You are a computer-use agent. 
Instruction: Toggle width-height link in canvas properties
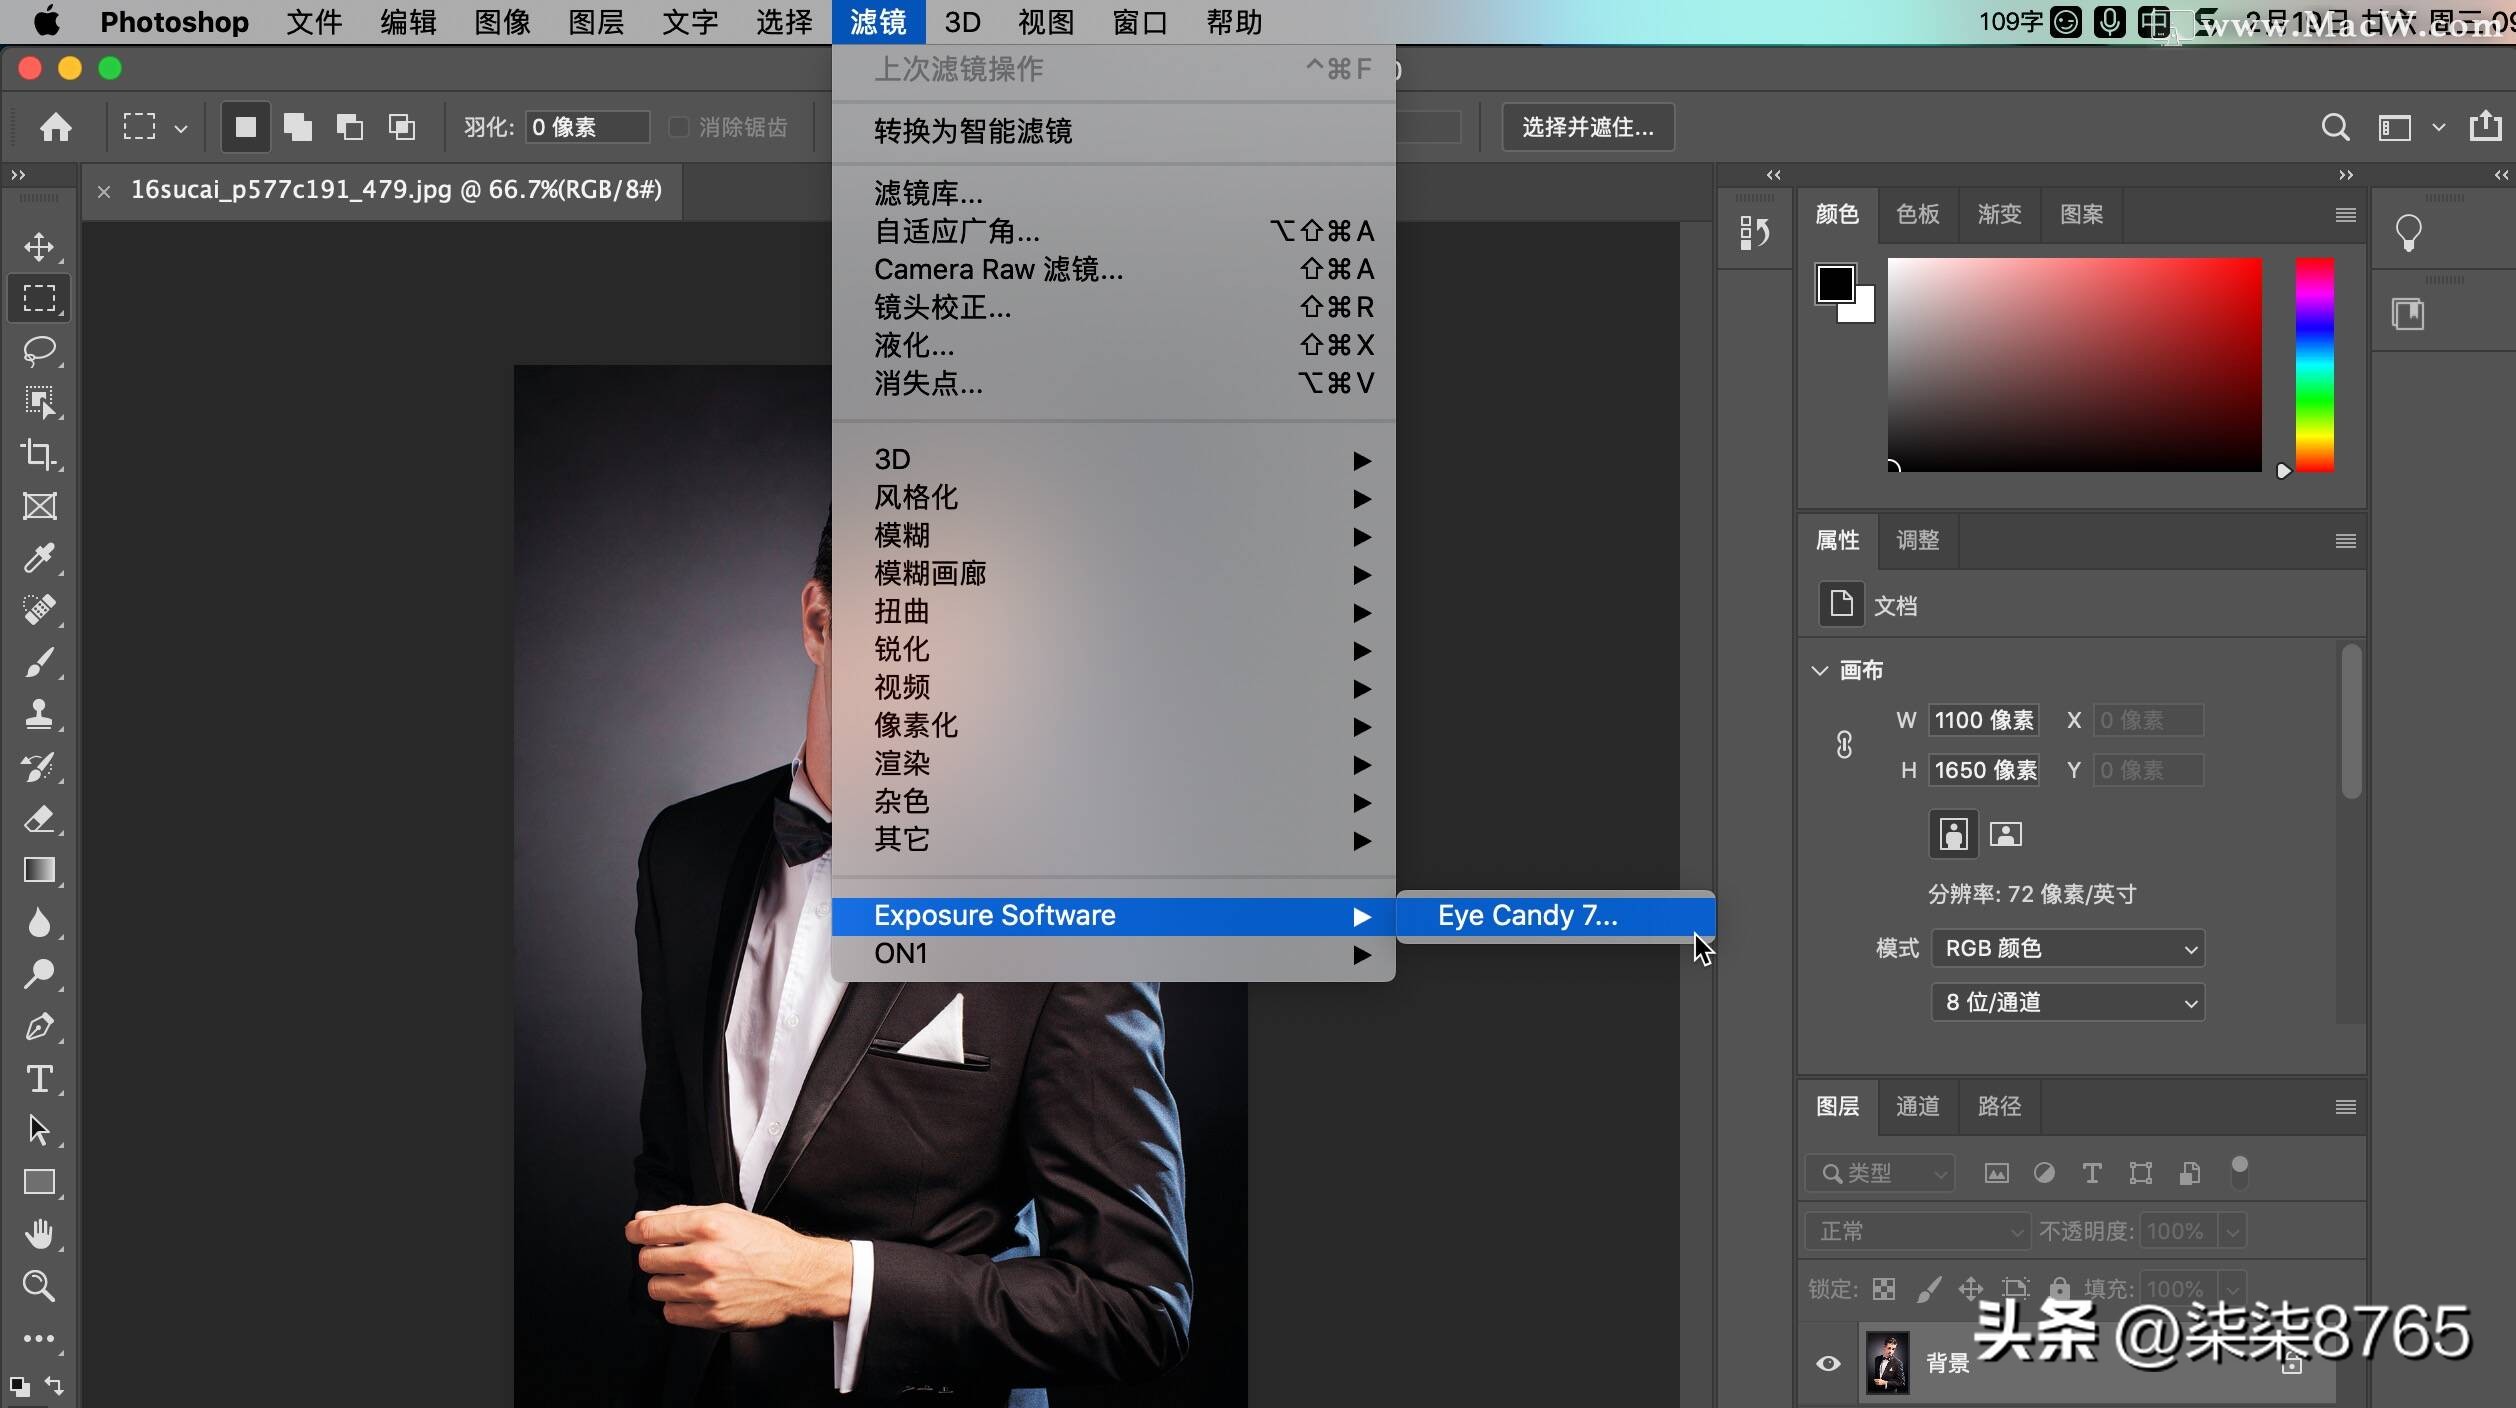tap(1844, 744)
